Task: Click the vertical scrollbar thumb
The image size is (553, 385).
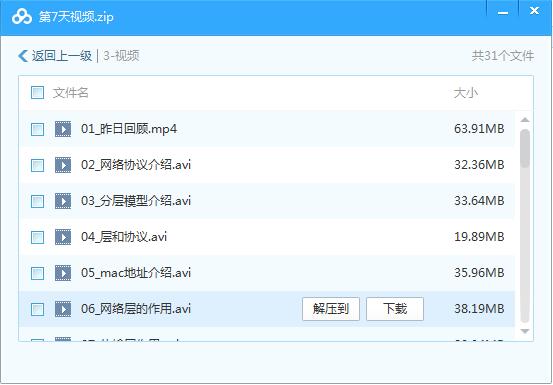Action: click(525, 226)
